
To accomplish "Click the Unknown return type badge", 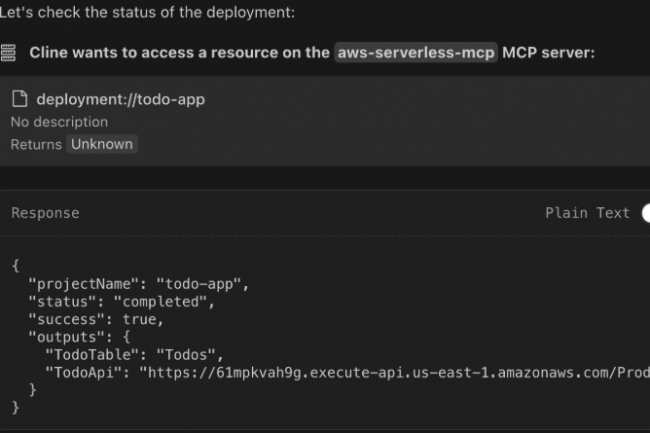I will pyautogui.click(x=101, y=144).
